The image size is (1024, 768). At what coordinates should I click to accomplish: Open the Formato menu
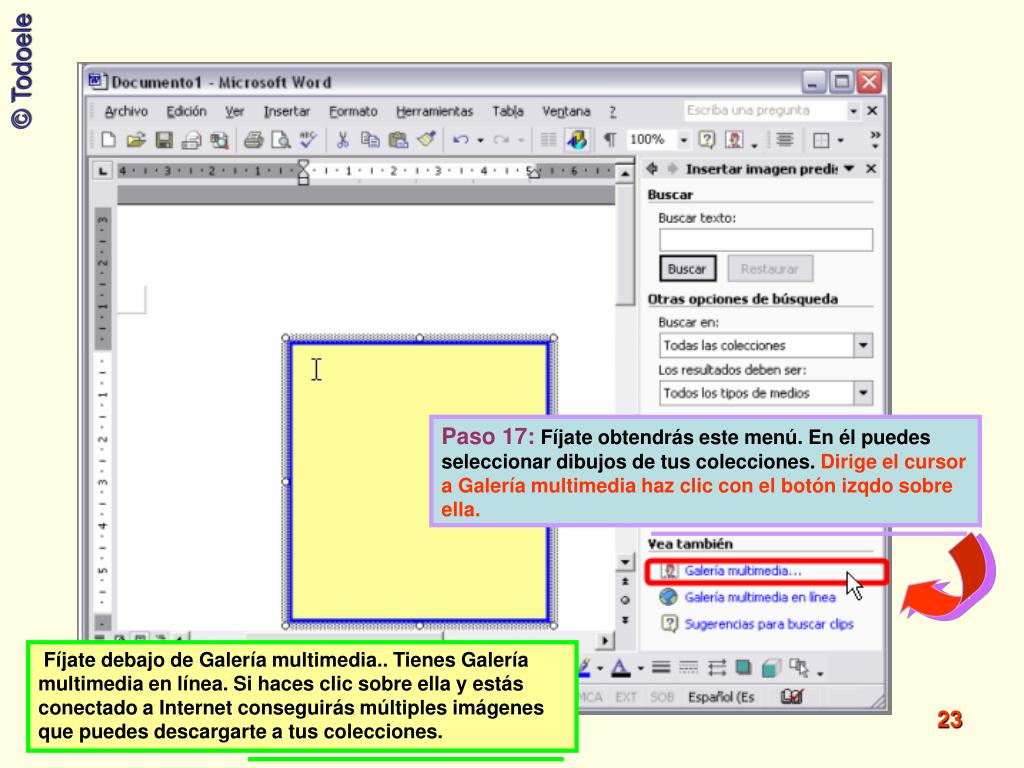click(x=353, y=112)
